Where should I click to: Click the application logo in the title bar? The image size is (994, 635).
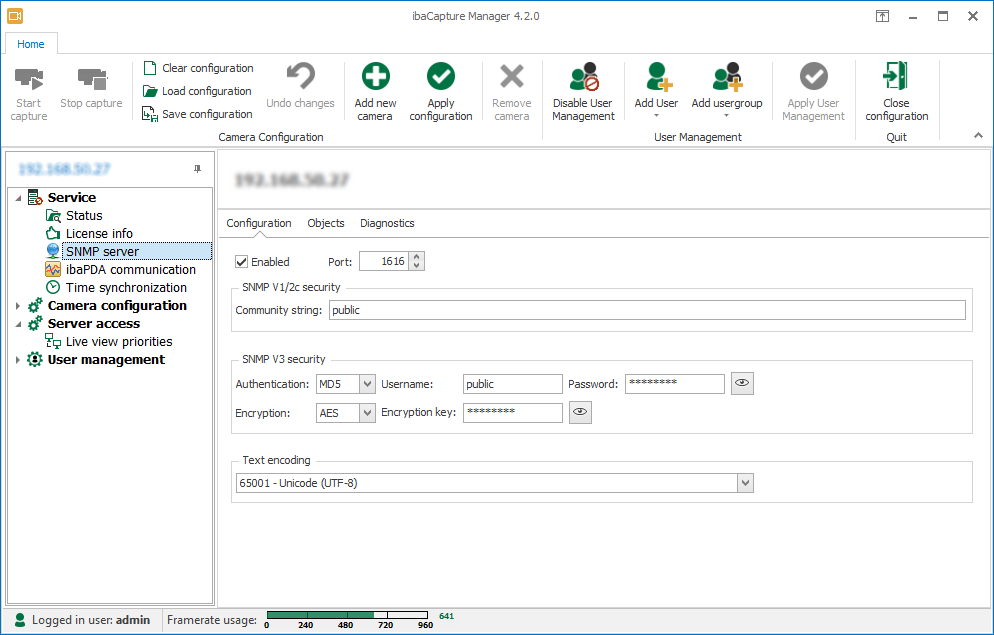15,16
